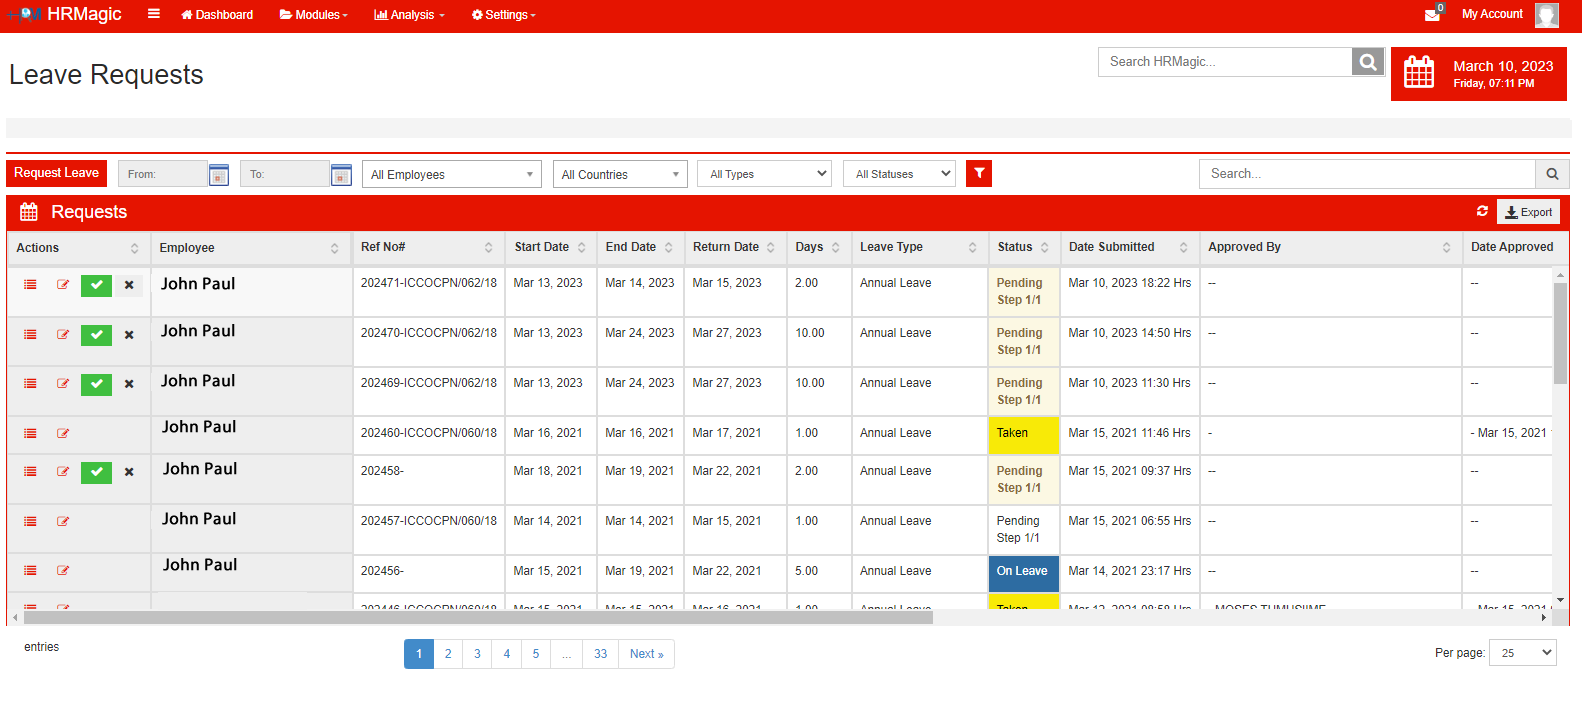Expand the All Employees dropdown

[x=451, y=174]
